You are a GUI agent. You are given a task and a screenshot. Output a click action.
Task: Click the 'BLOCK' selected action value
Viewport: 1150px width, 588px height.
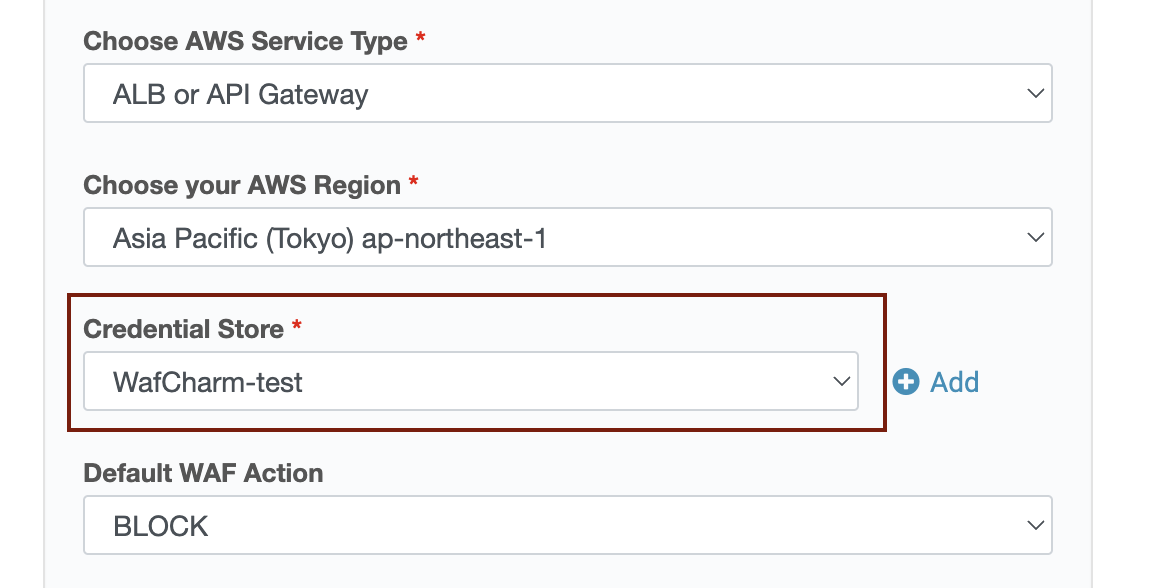[161, 526]
